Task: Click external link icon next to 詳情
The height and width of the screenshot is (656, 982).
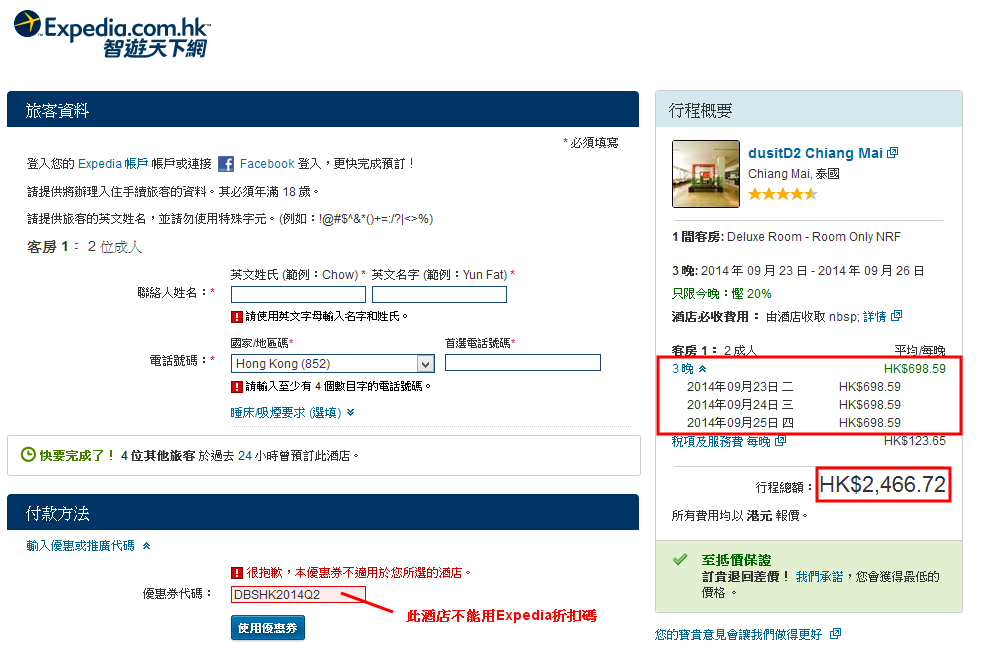Action: [896, 316]
